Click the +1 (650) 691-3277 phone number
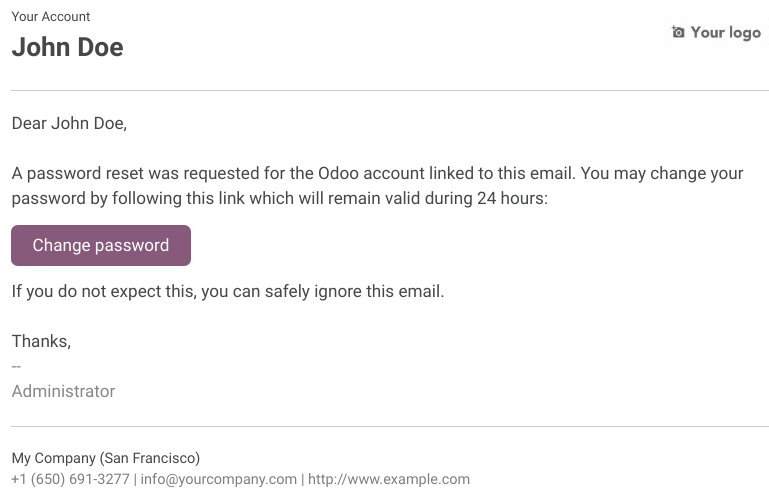 70,479
